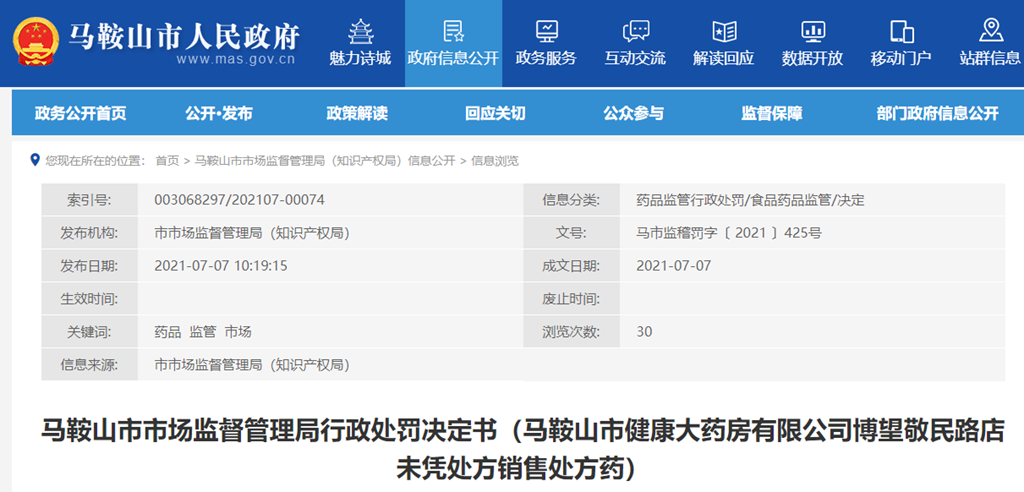This screenshot has height=492, width=1024.
Task: Select 成文日期 value 2021-07-07
Action: [x=673, y=266]
